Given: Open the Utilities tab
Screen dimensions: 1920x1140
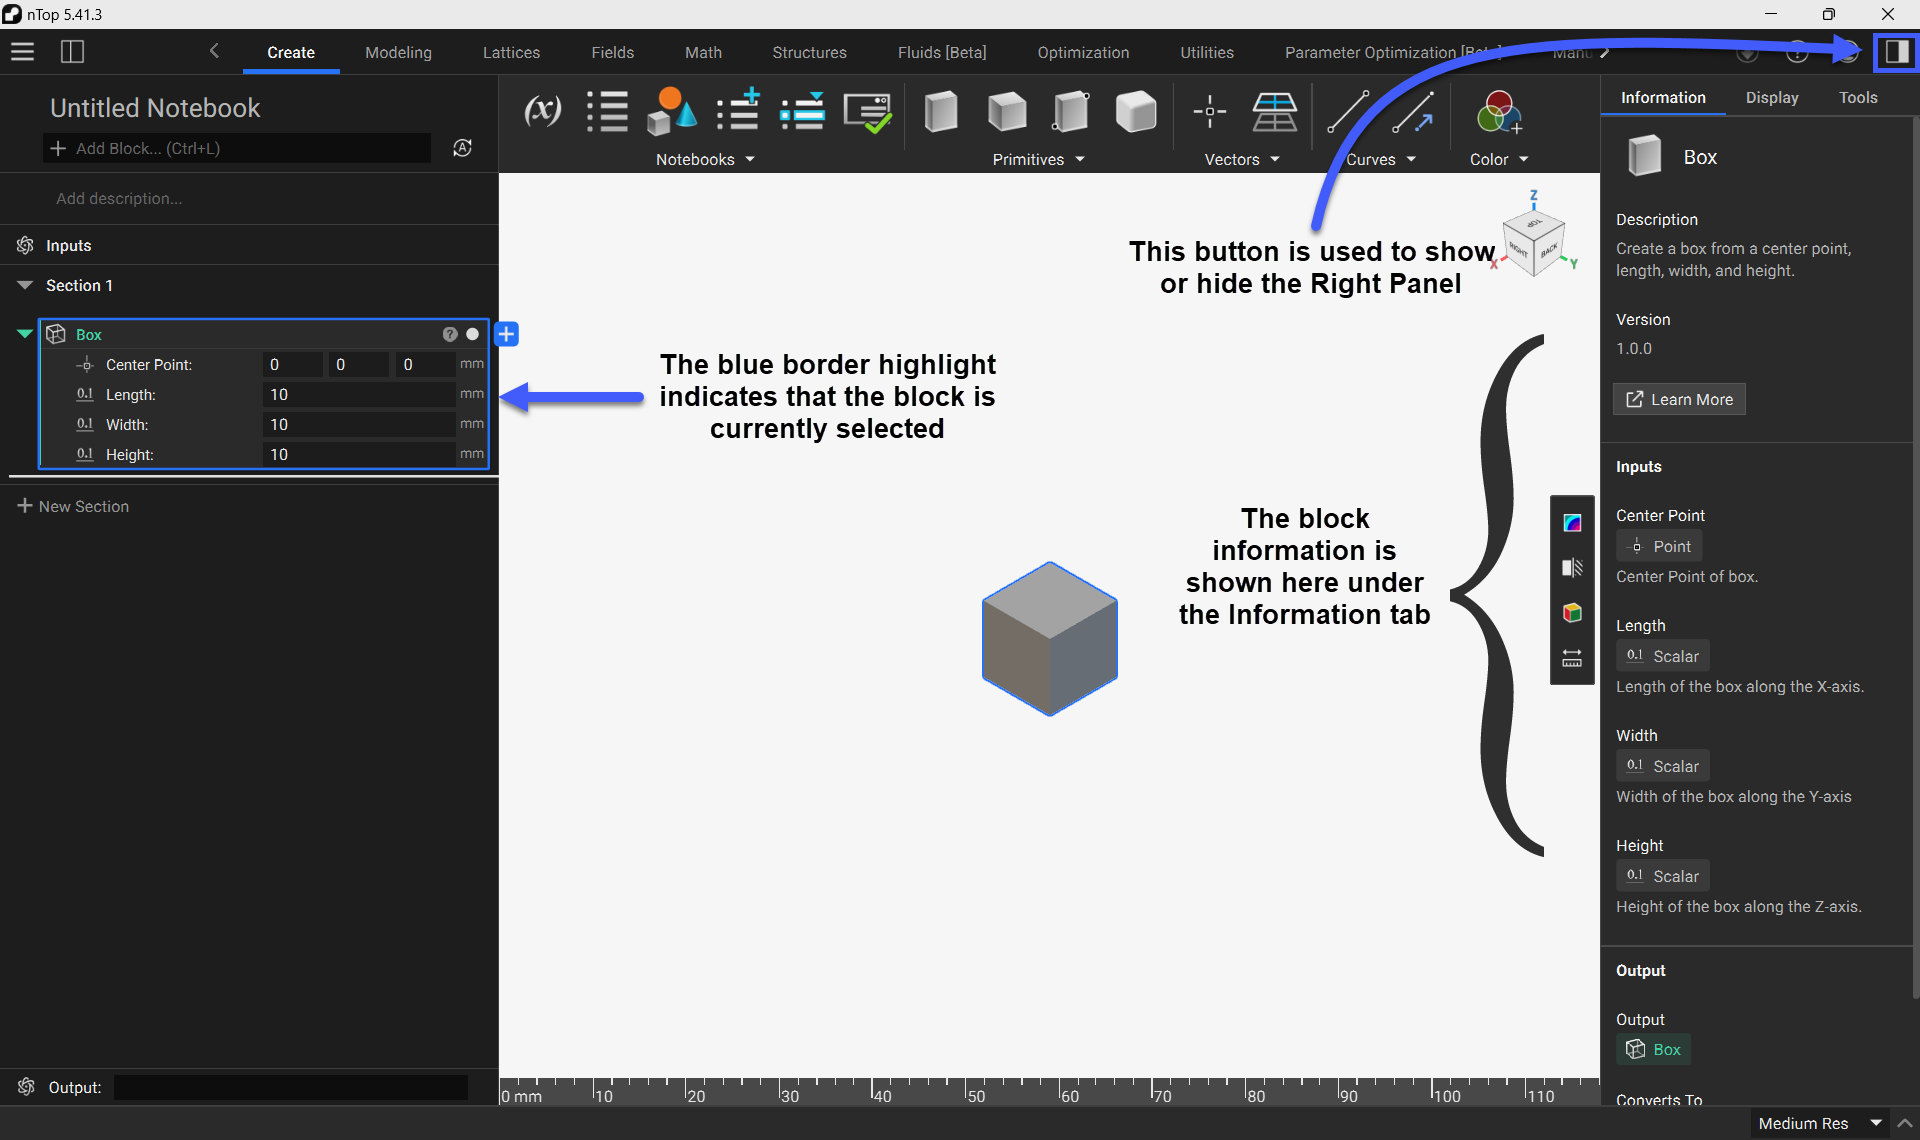Looking at the screenshot, I should pyautogui.click(x=1206, y=52).
